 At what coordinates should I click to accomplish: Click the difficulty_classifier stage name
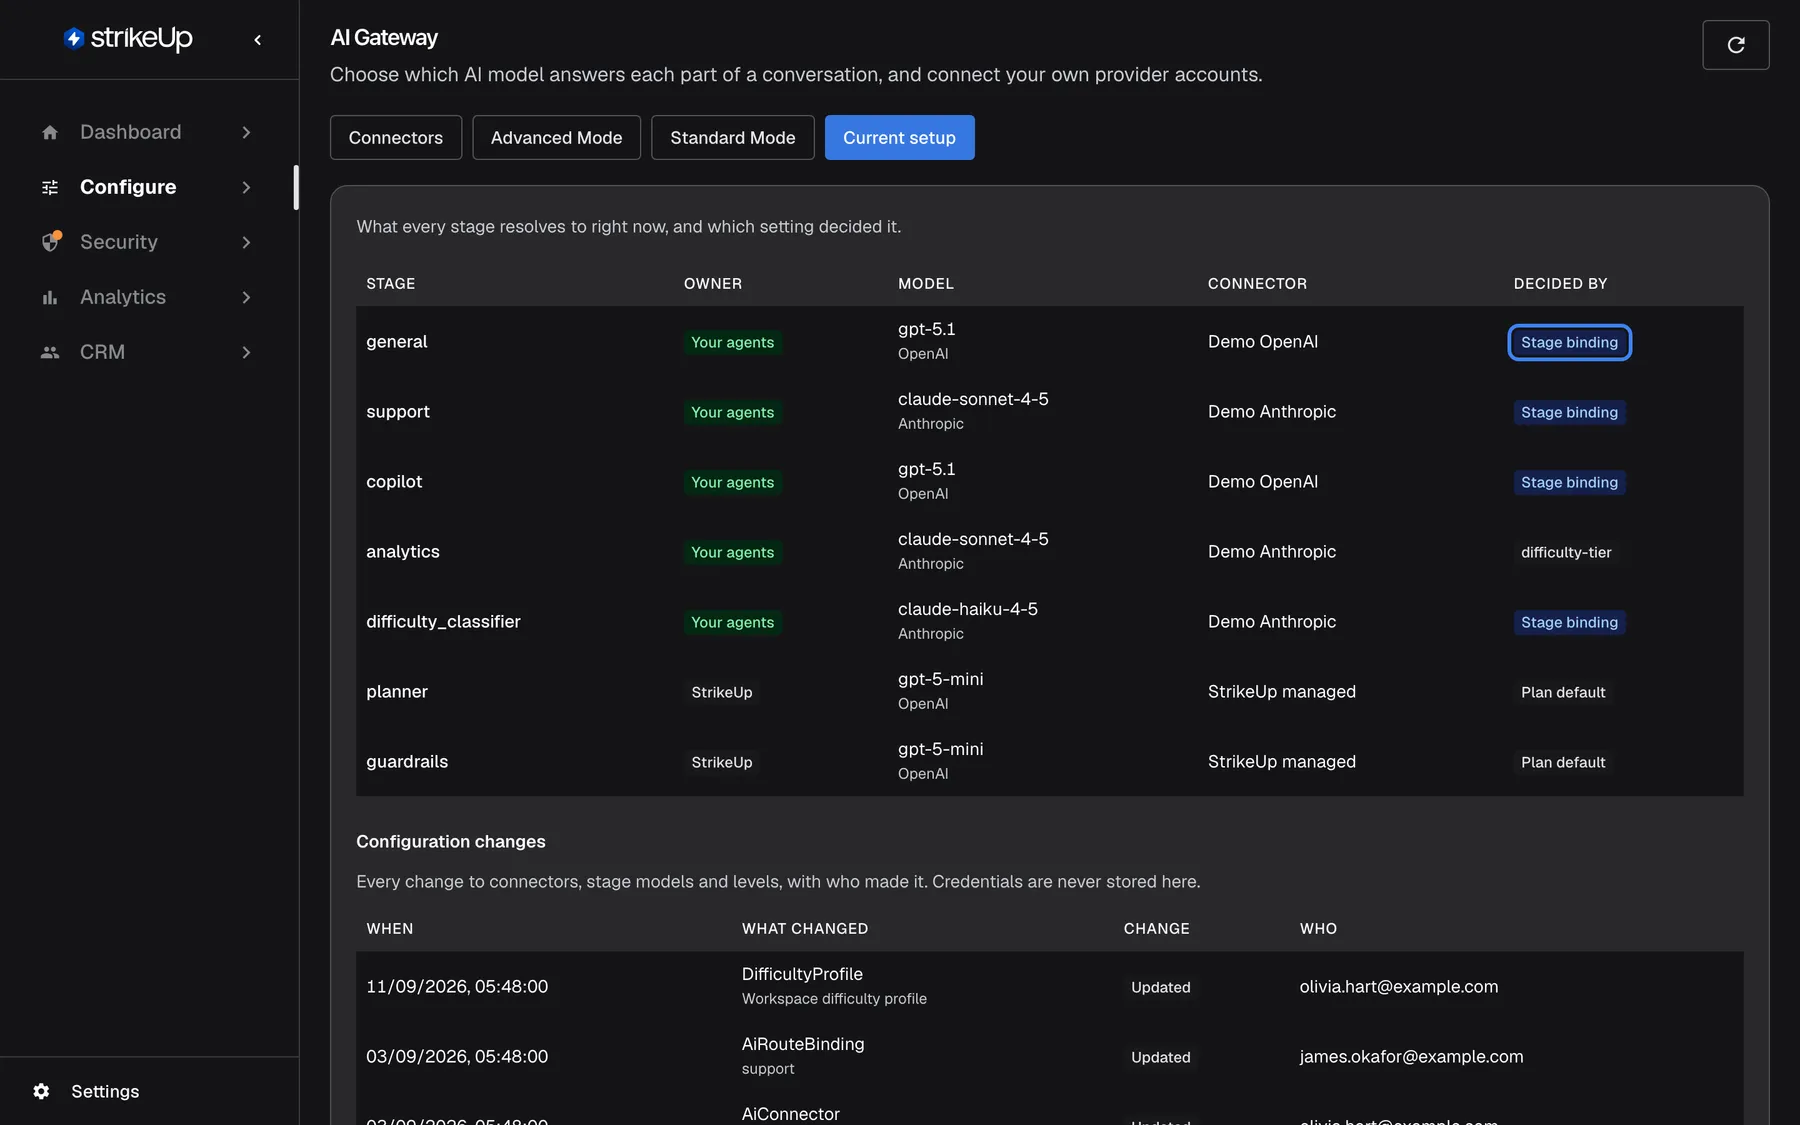(x=443, y=622)
